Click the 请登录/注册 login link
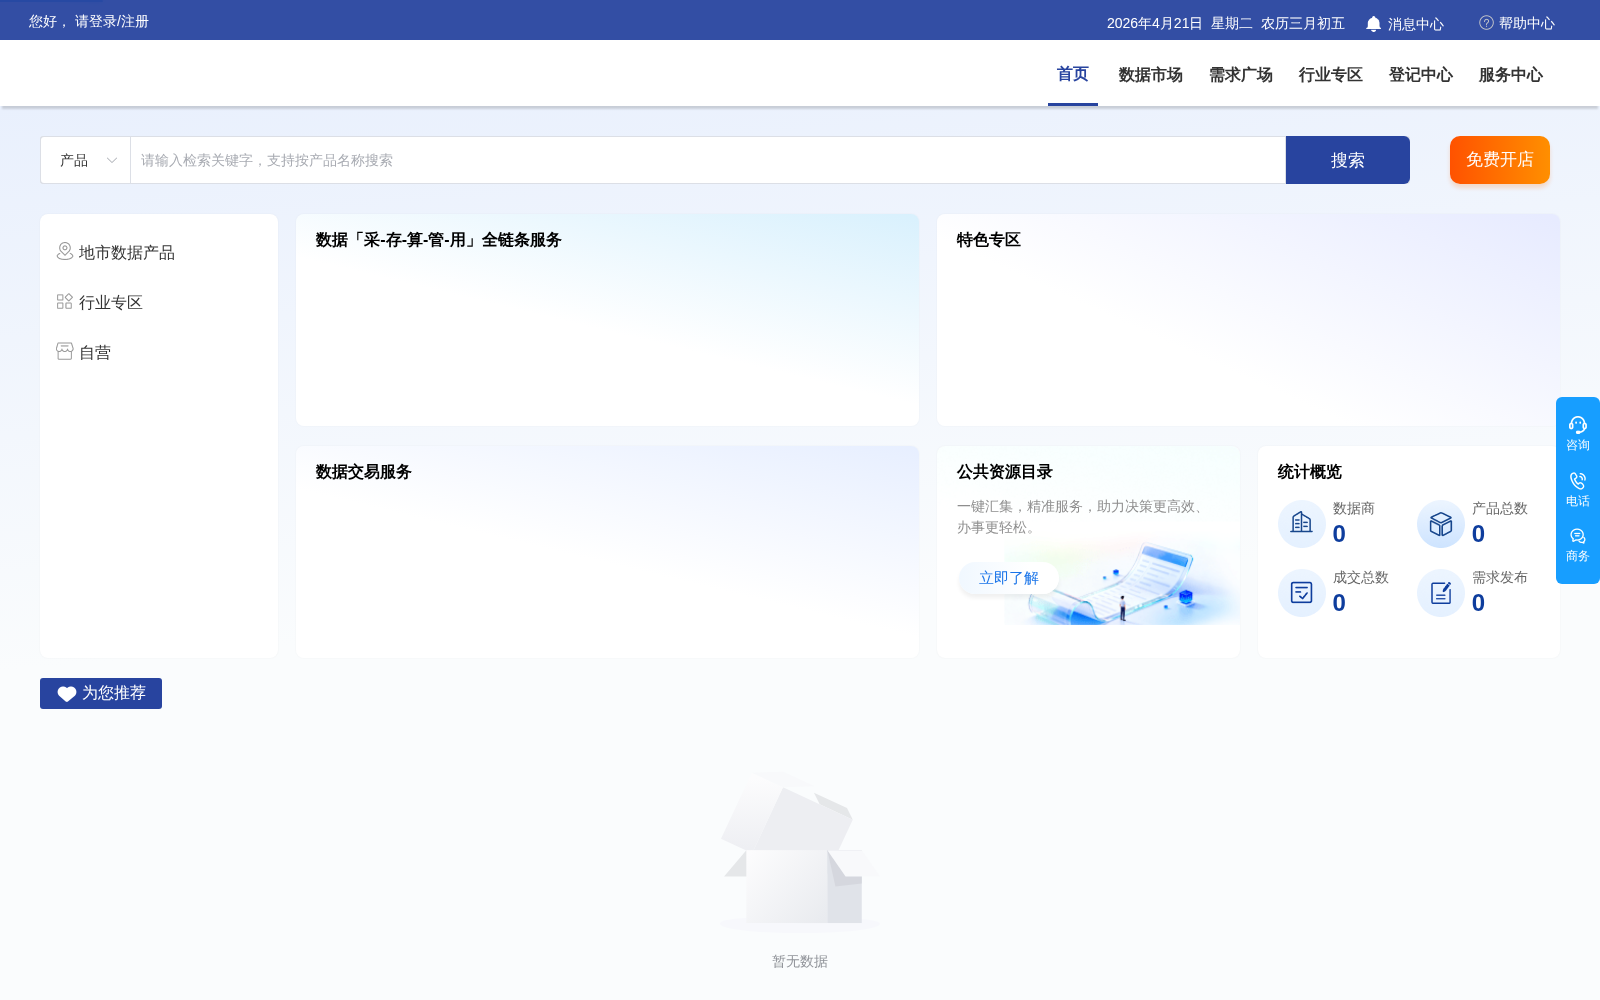The image size is (1600, 1000). pyautogui.click(x=112, y=21)
